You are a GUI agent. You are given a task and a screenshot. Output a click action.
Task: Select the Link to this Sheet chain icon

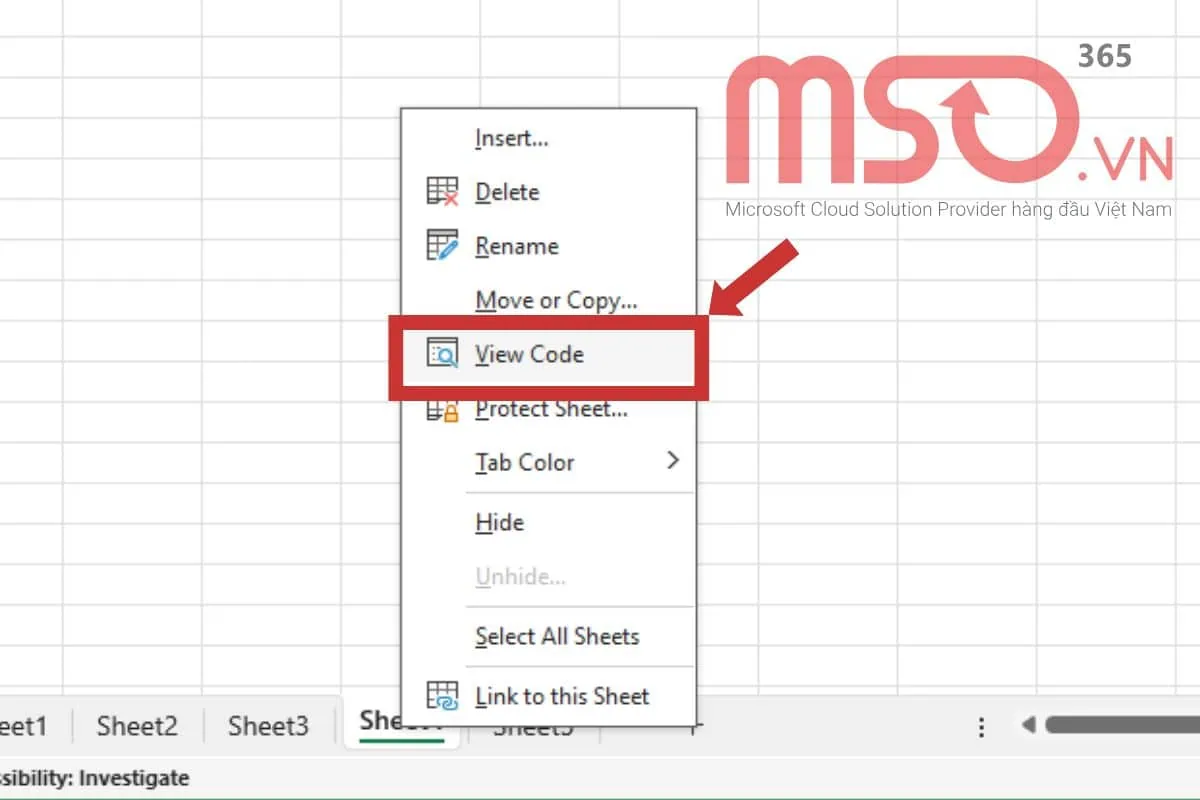(441, 696)
